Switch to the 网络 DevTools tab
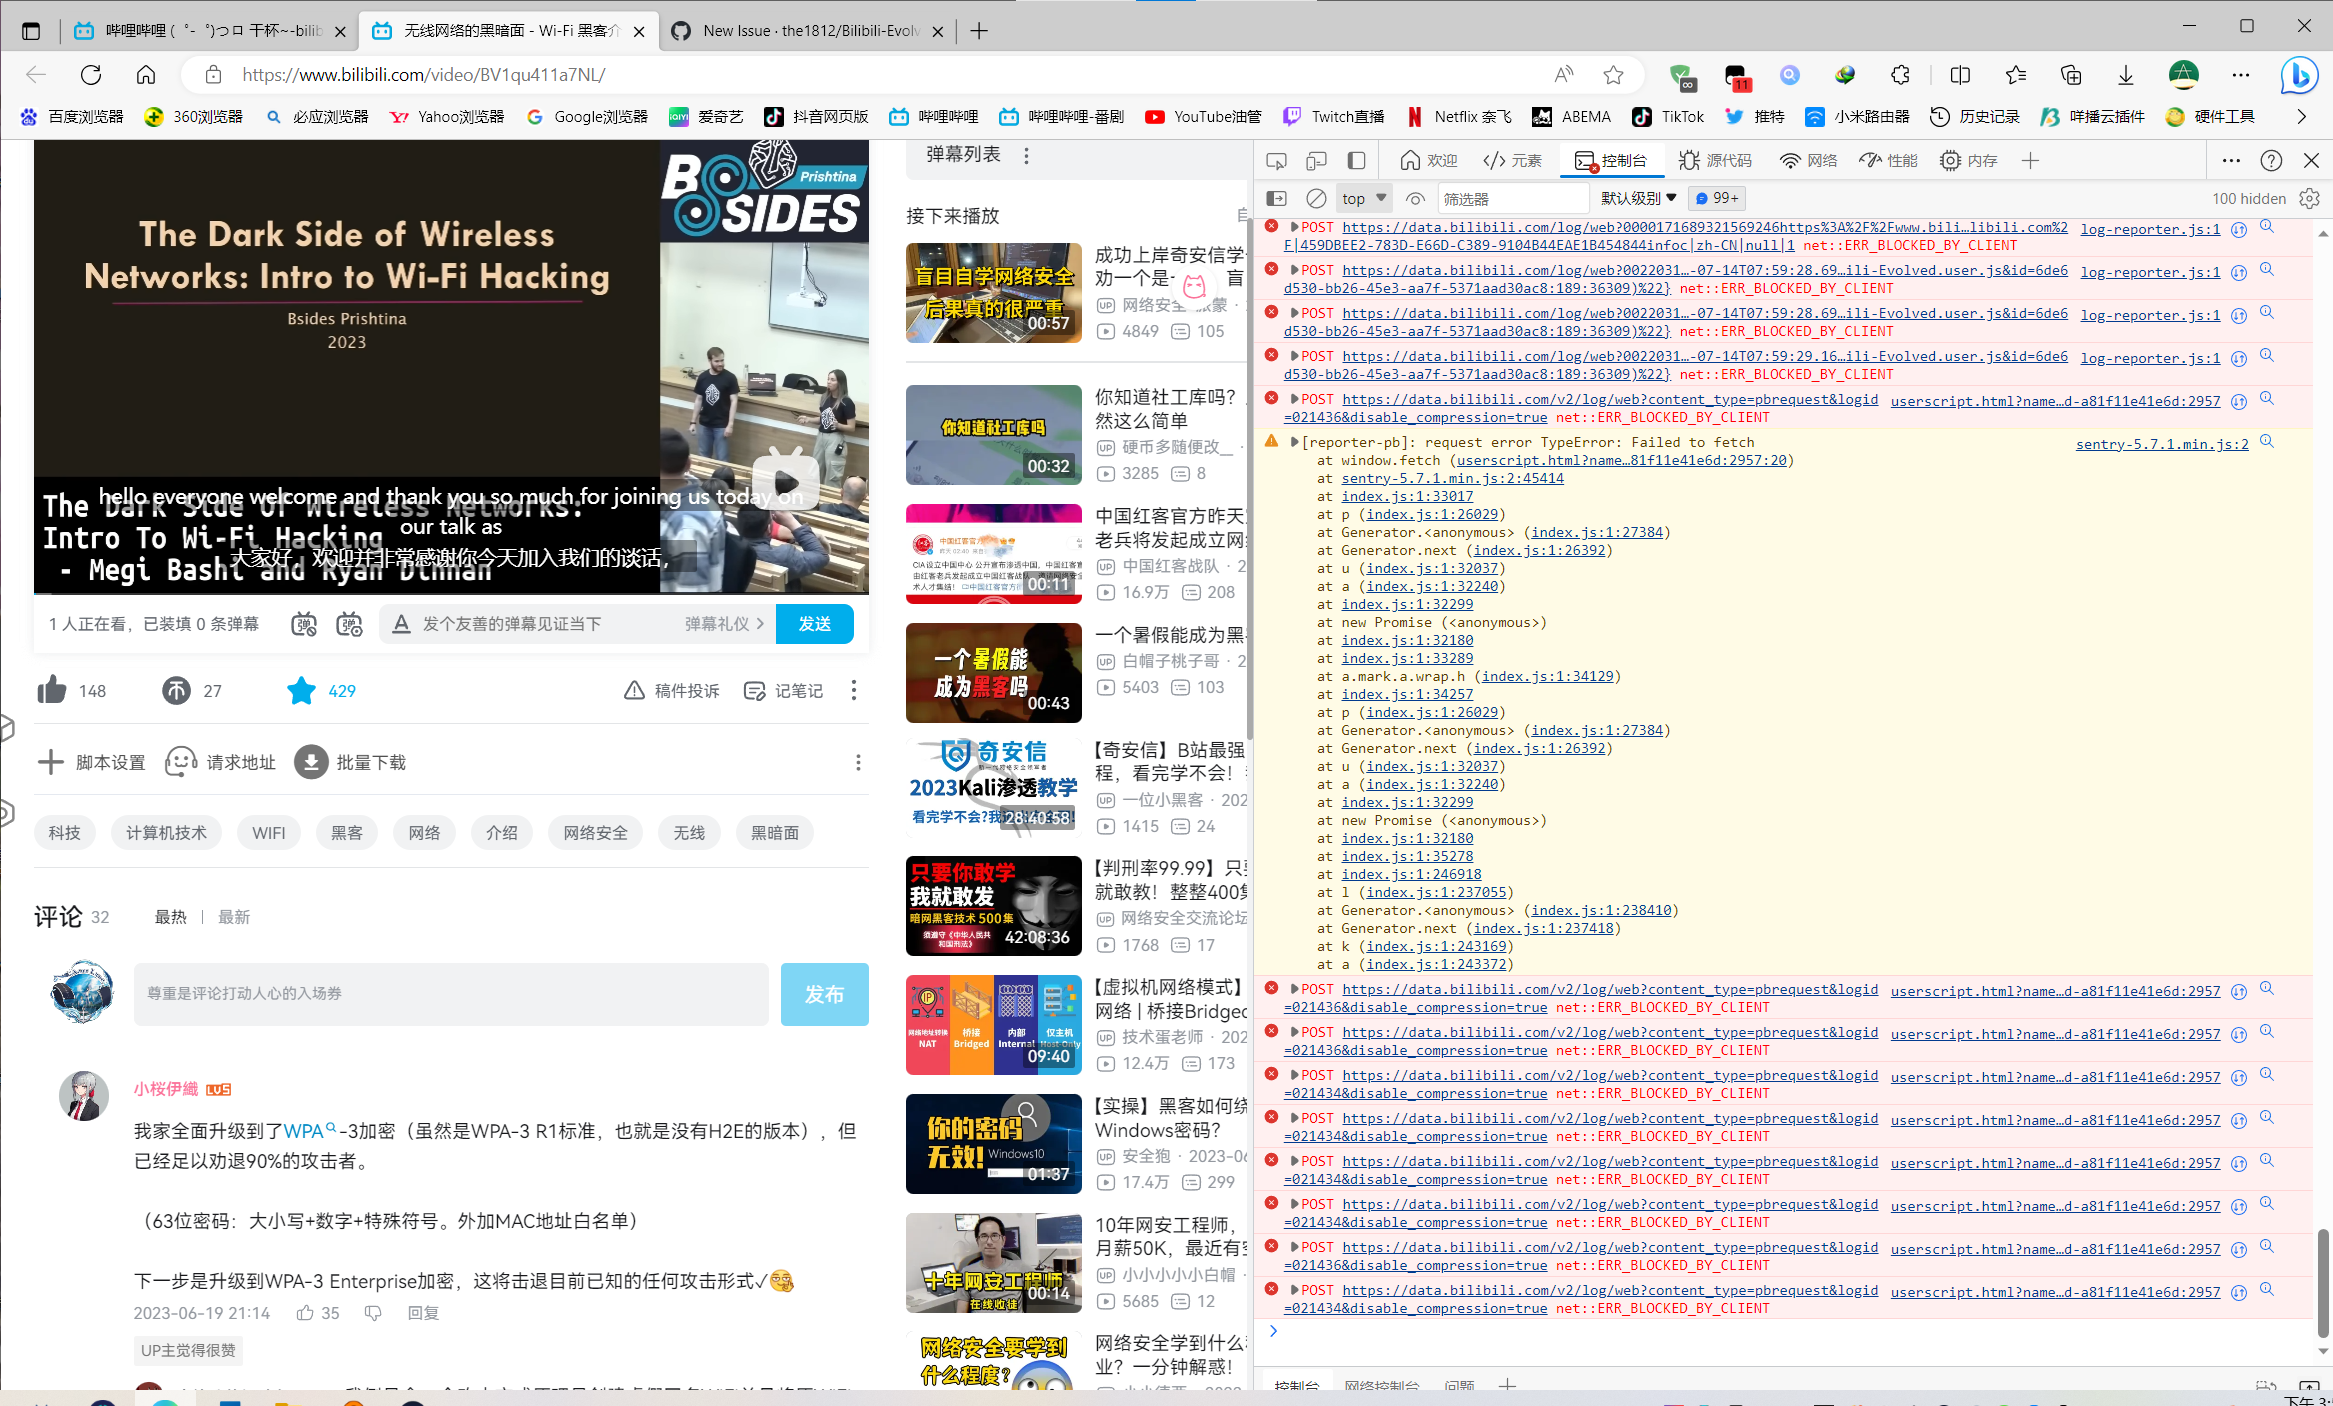This screenshot has width=2333, height=1406. click(x=1808, y=160)
